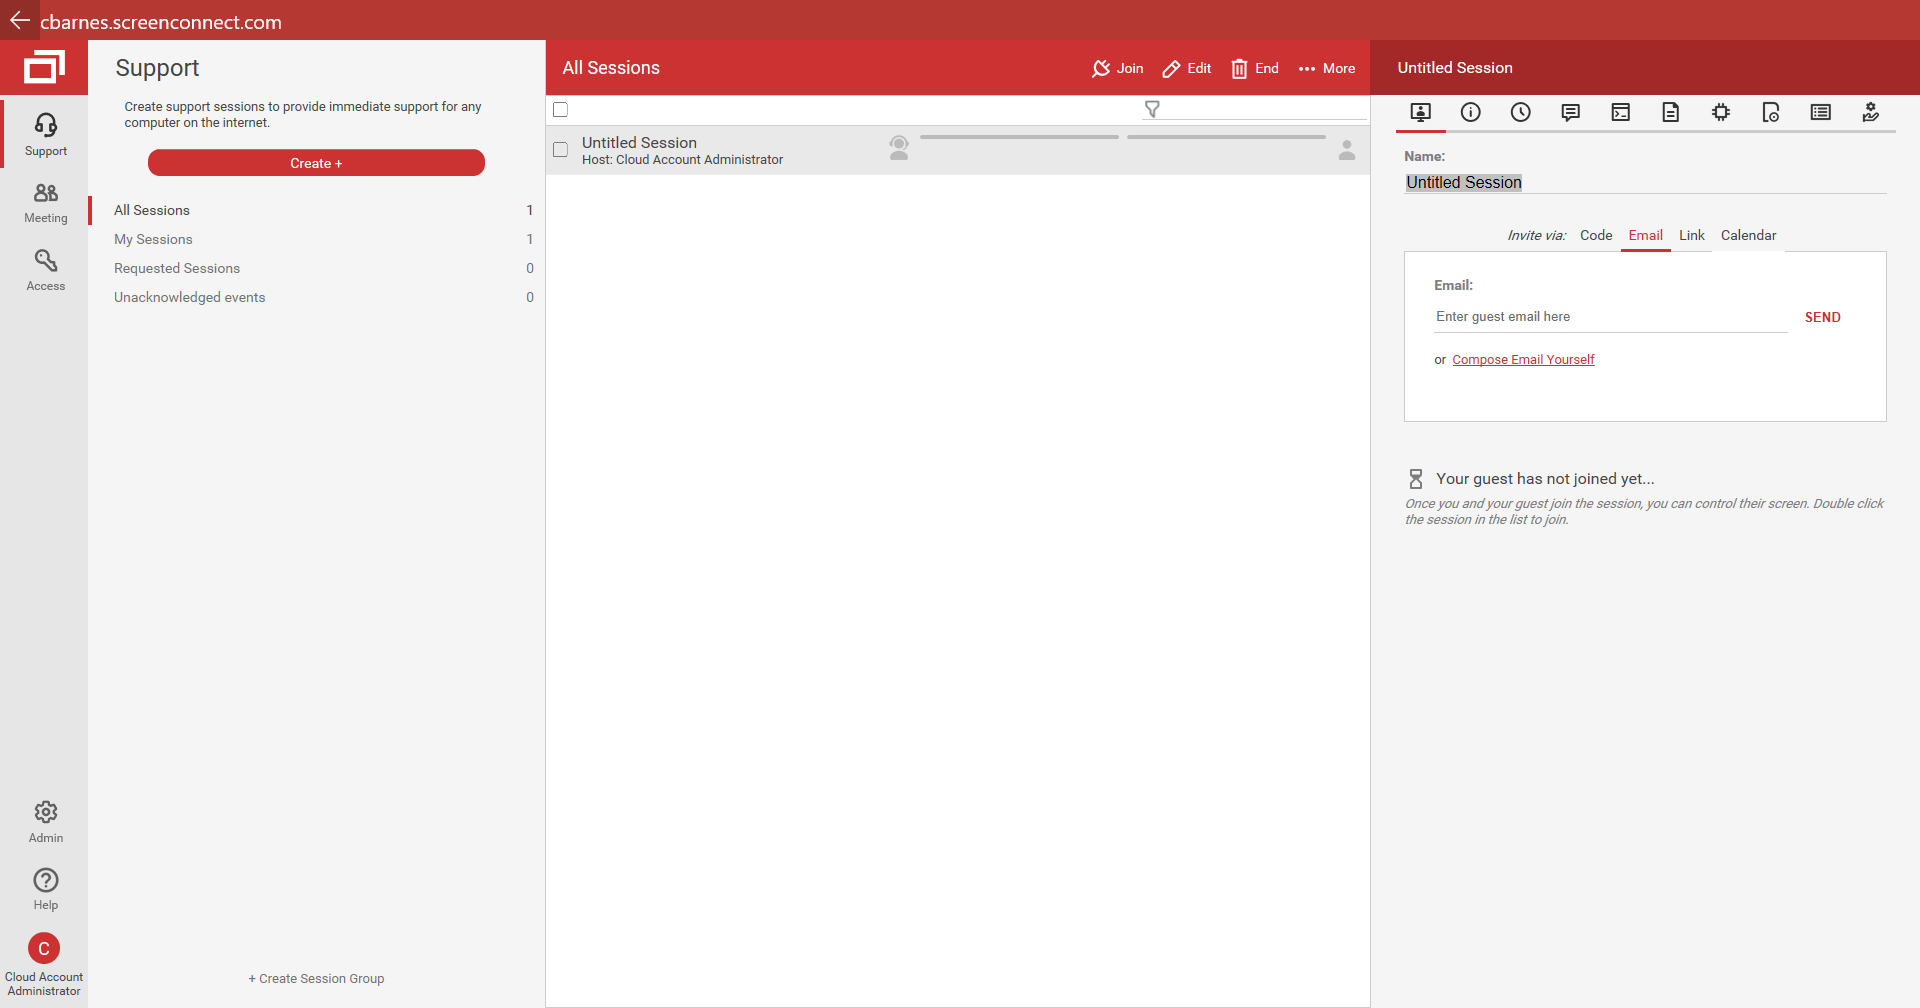Click the session filter text box
The image size is (1920, 1008).
pos(1265,109)
